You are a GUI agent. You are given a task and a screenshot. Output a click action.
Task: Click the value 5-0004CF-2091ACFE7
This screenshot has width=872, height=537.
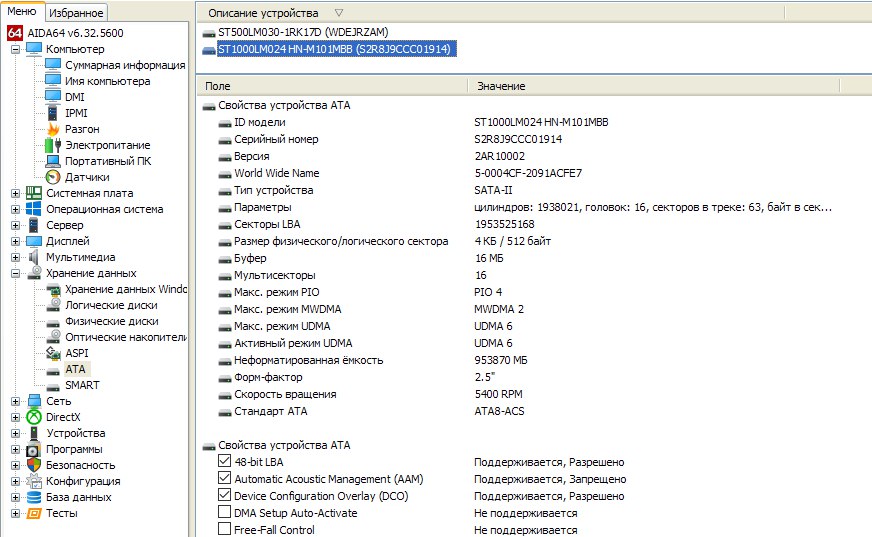click(528, 173)
